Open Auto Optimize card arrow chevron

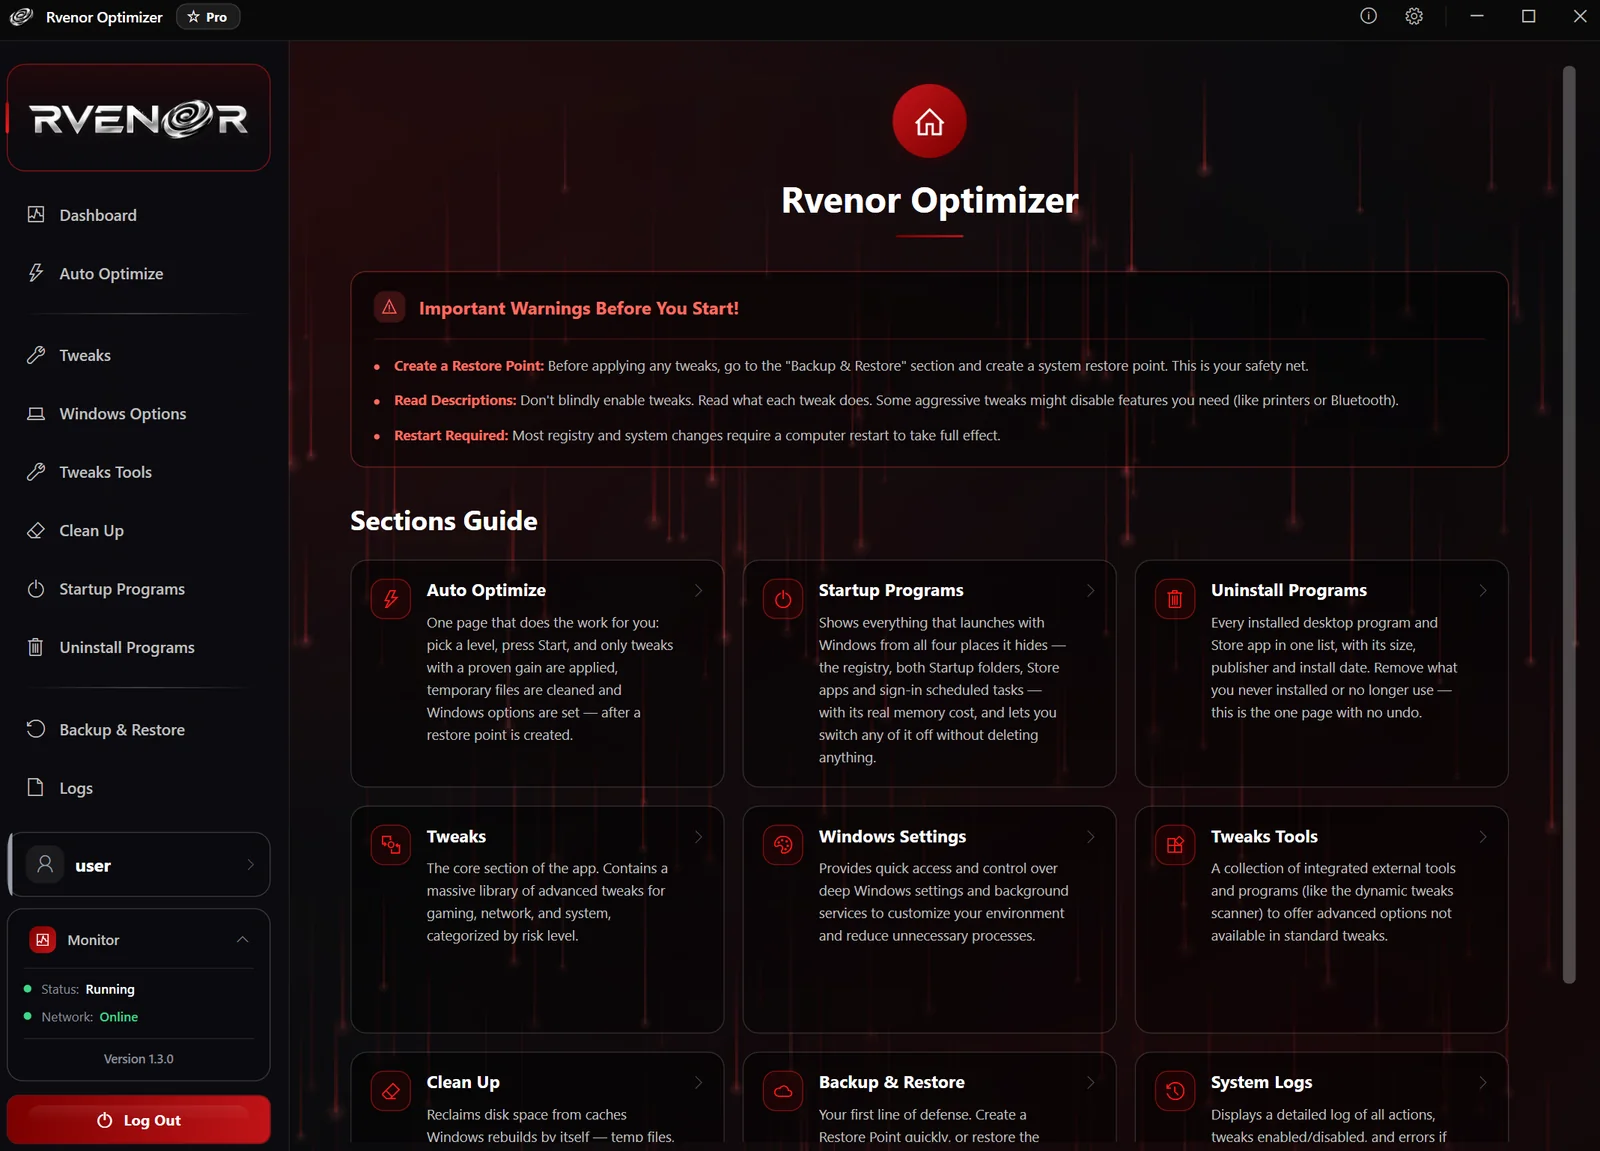[698, 590]
